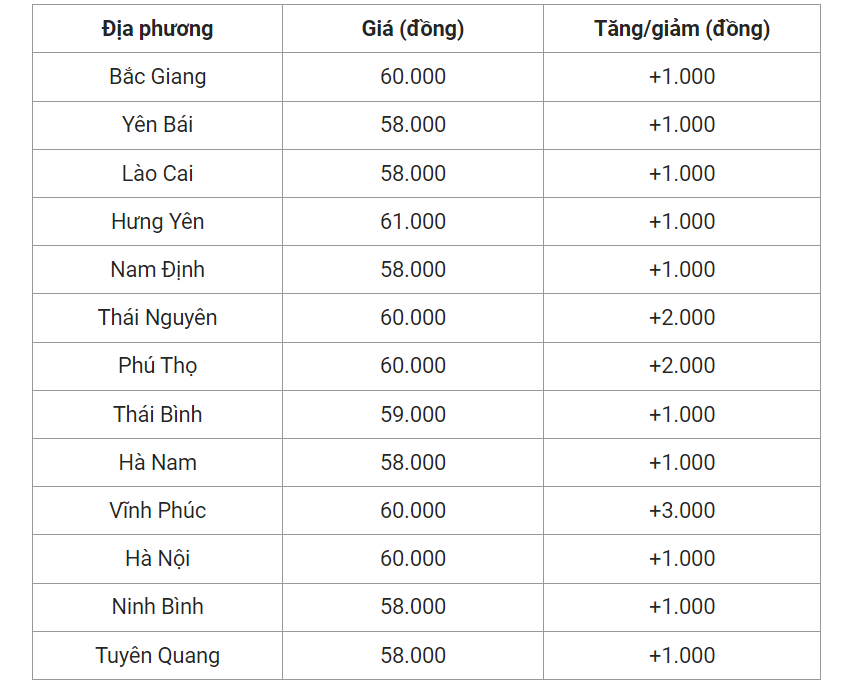The image size is (853, 692).
Task: Select the Hà Nam cell
Action: tap(157, 462)
